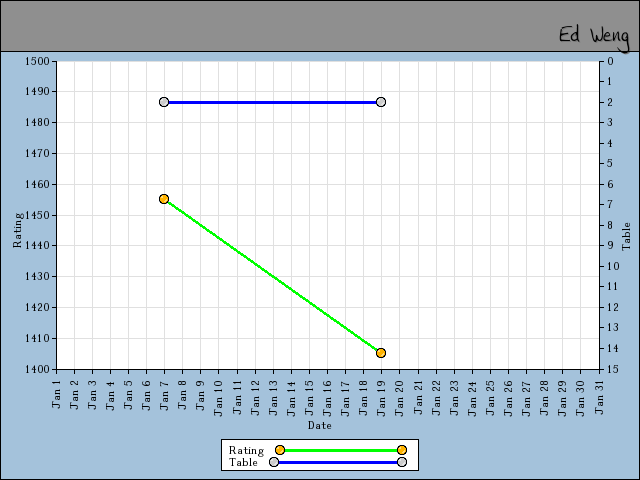This screenshot has width=640, height=480.
Task: Click the 1450 rating axis label
Action: 37,215
